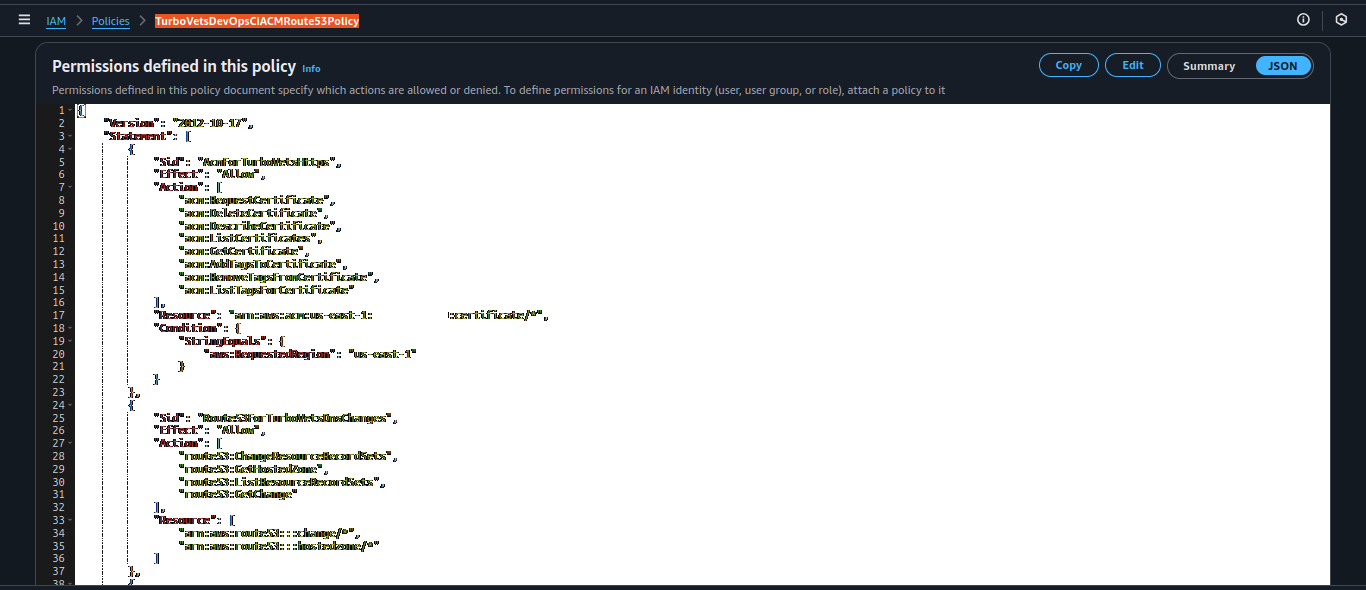Fold the first statement block at line 4
The image size is (1366, 590).
click(70, 149)
